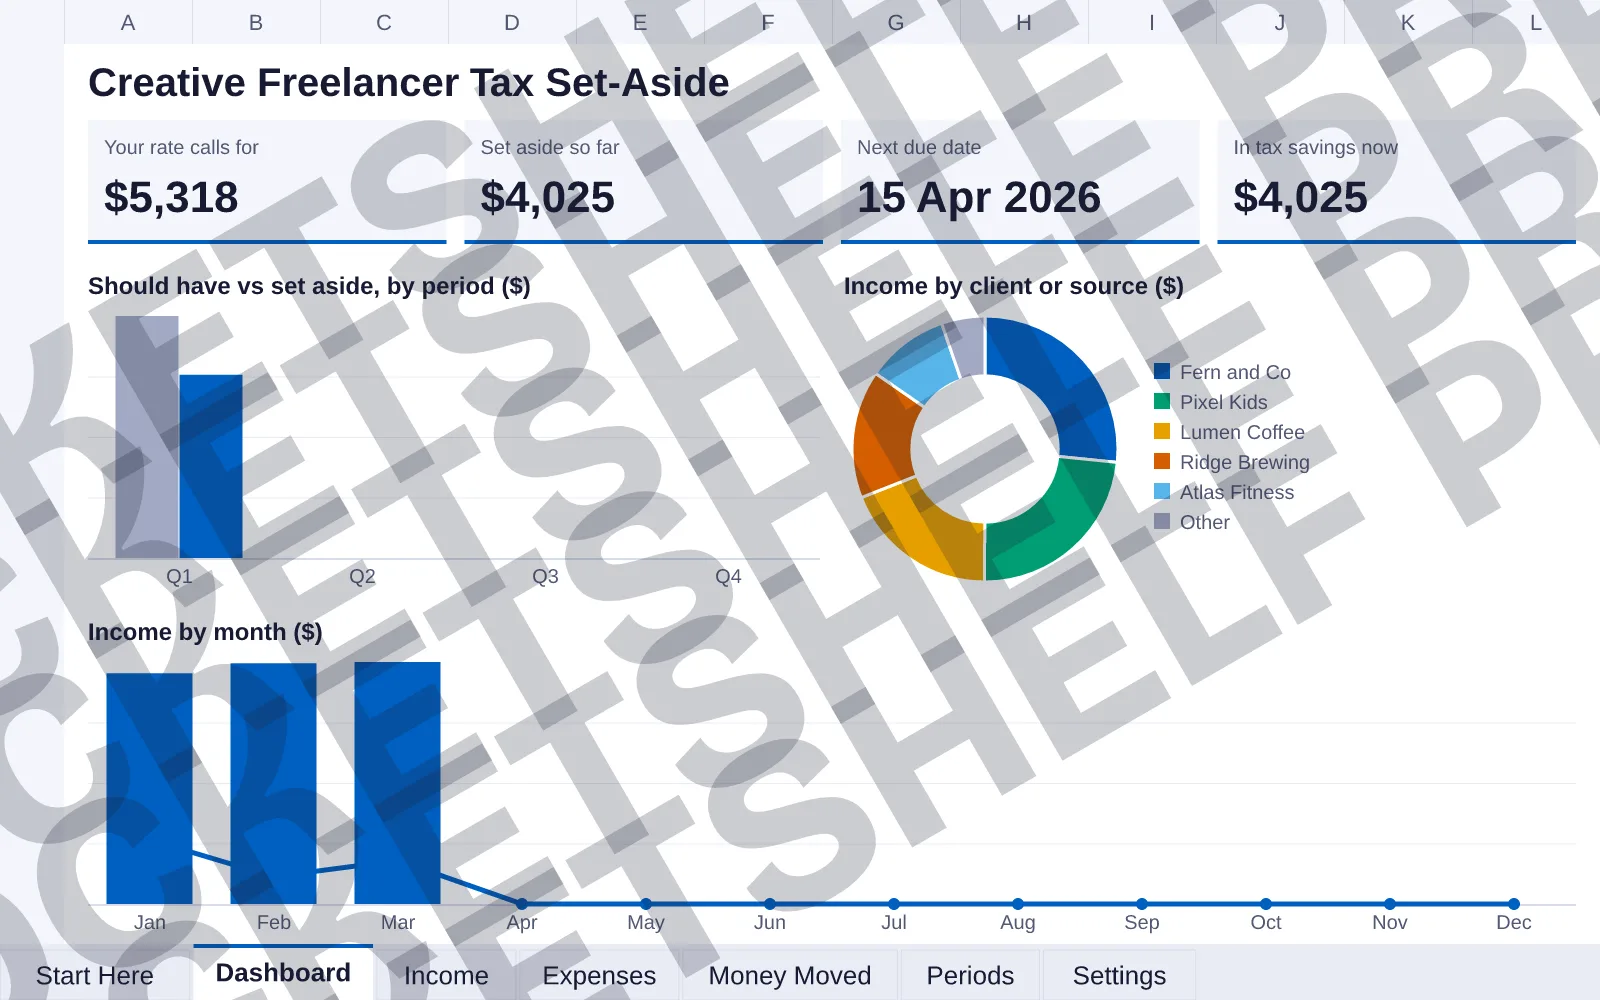The height and width of the screenshot is (1000, 1600).
Task: Click the Lumen Coffee legend swatch
Action: click(x=1162, y=431)
